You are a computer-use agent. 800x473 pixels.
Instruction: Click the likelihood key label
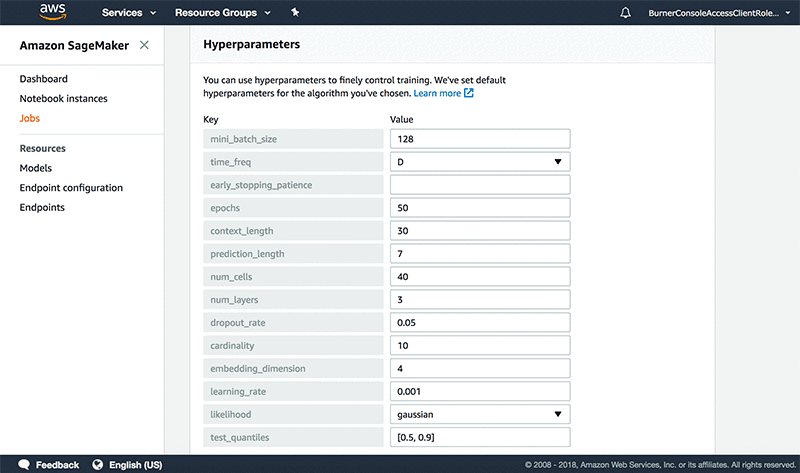[293, 414]
